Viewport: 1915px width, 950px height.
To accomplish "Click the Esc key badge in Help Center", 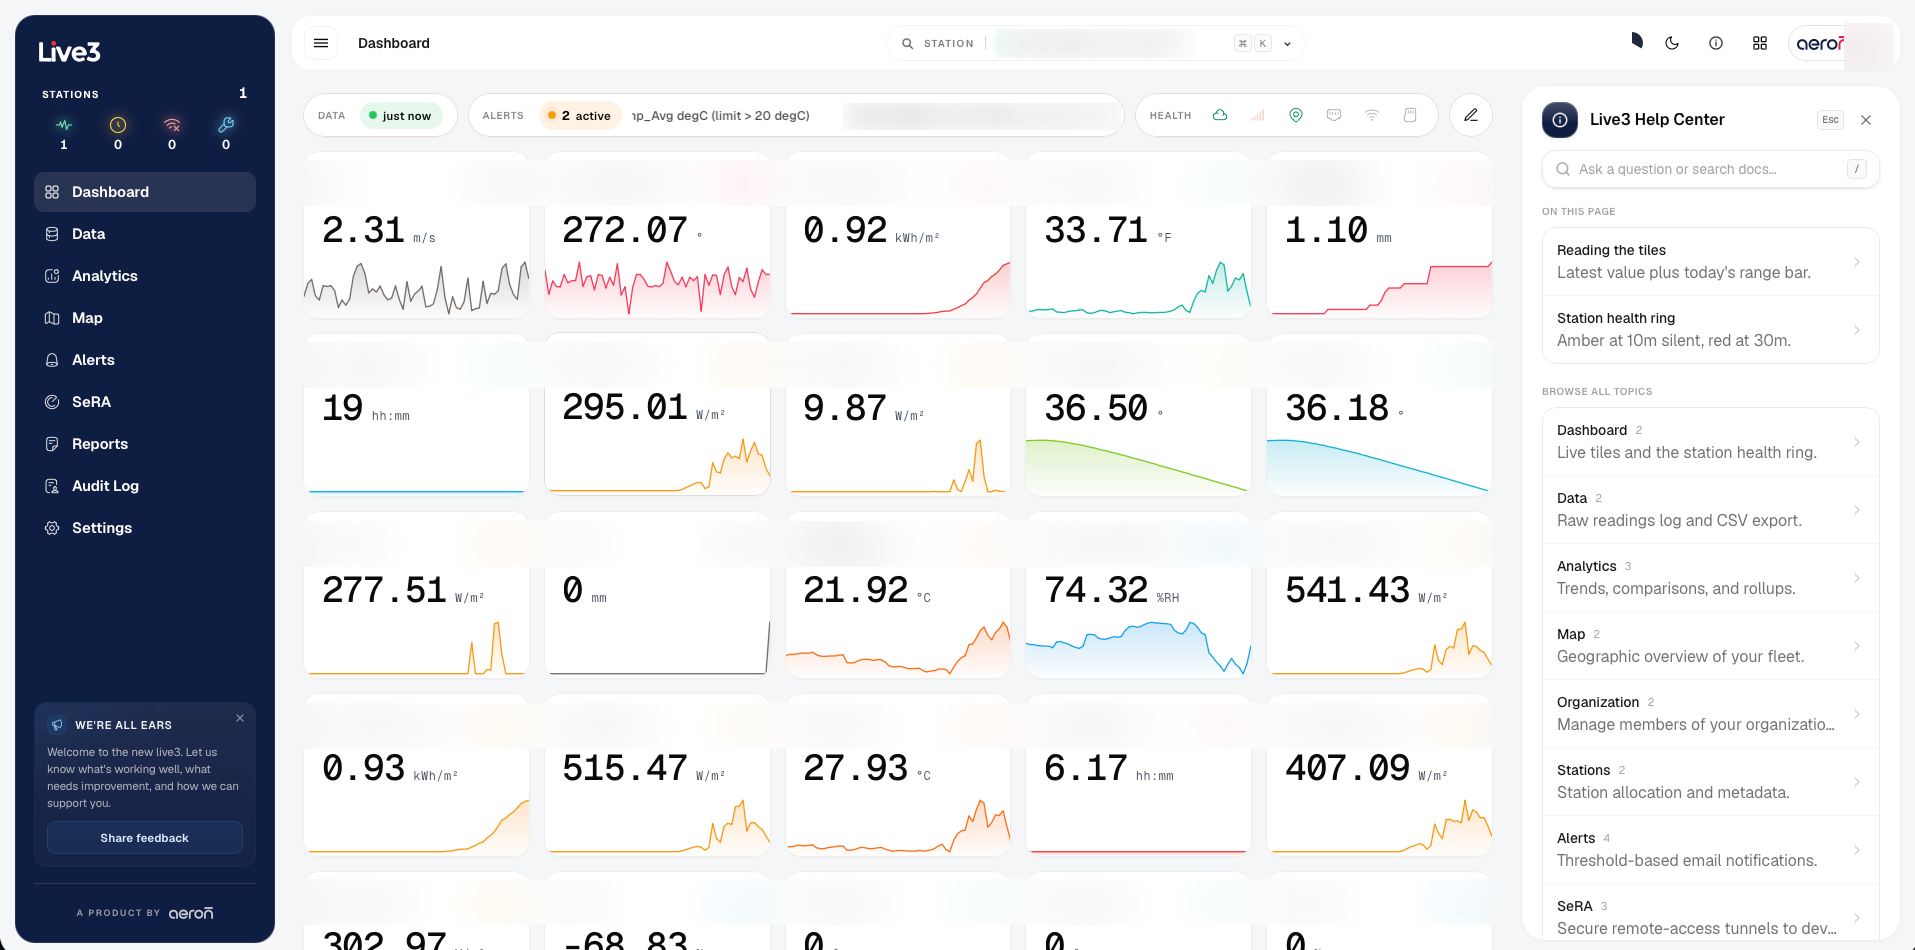I will 1830,120.
